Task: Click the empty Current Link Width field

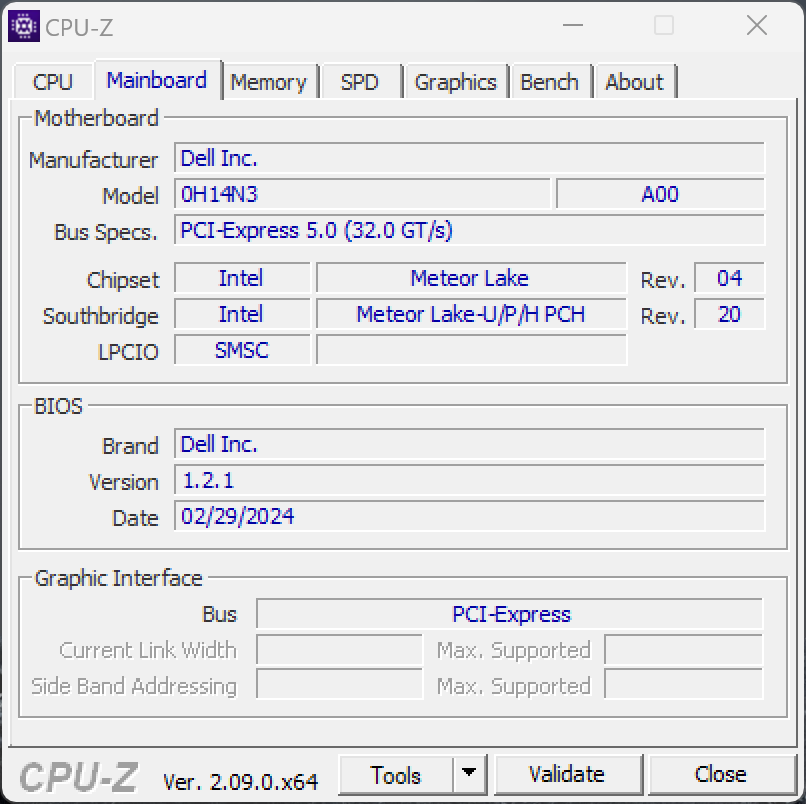Action: pos(340,650)
